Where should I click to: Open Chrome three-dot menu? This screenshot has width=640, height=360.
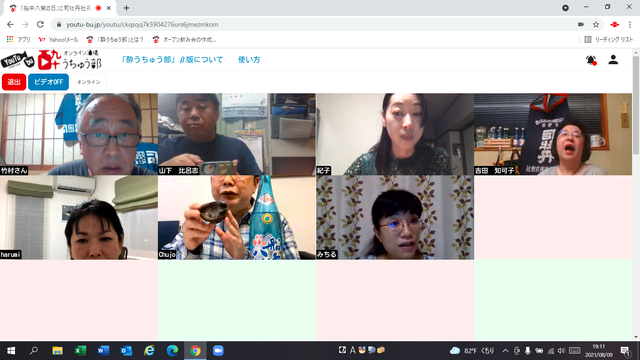[630, 24]
